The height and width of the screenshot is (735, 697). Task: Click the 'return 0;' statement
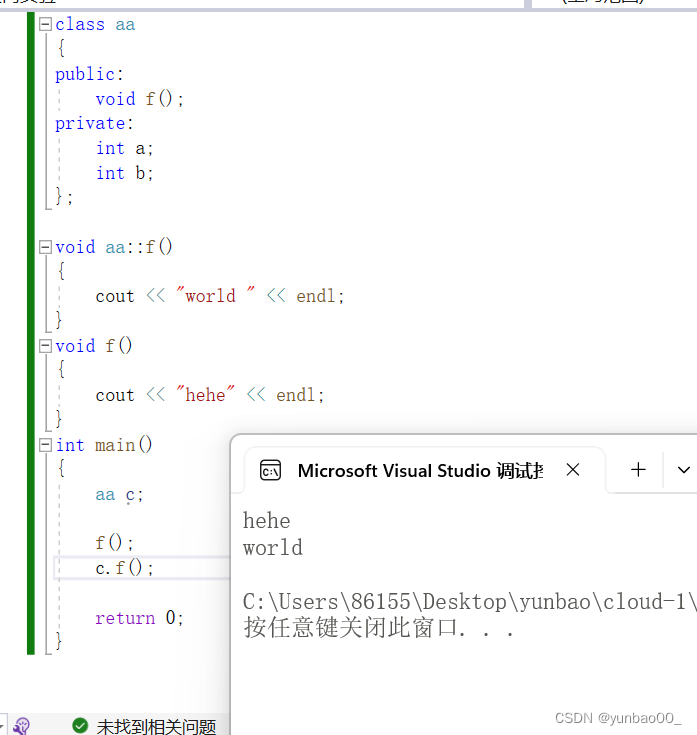[139, 618]
